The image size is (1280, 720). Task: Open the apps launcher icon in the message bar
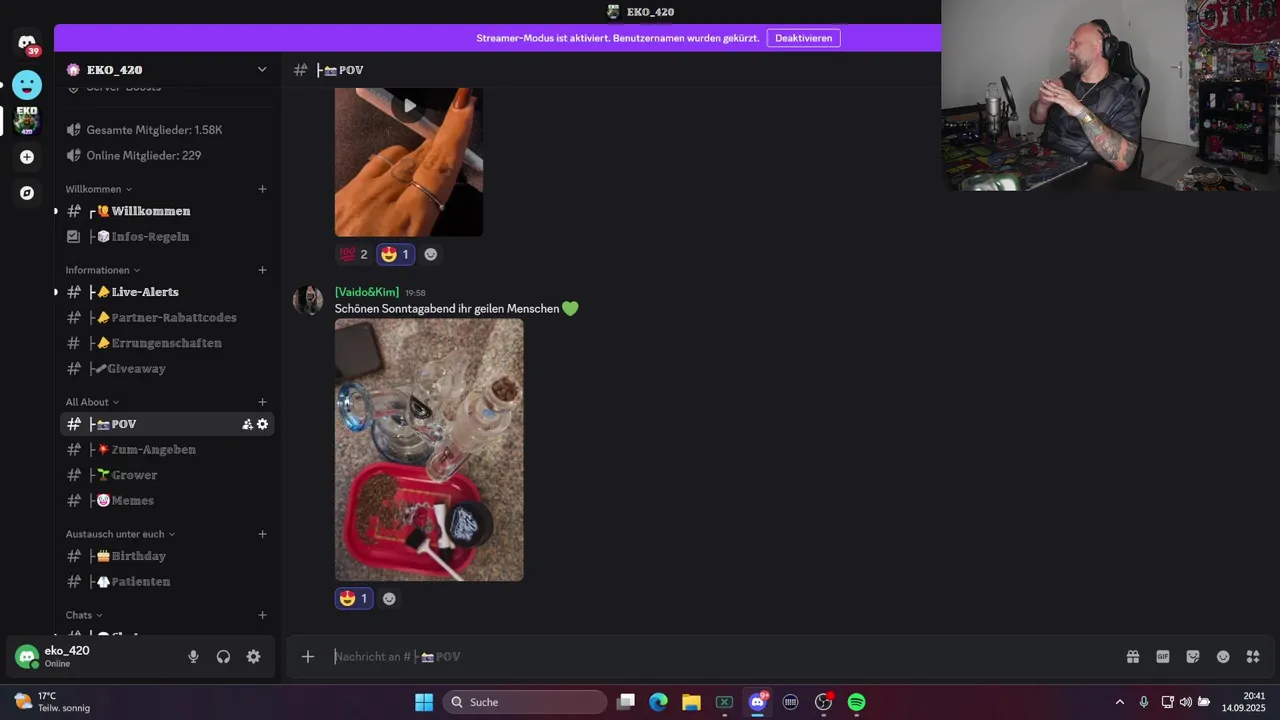click(1253, 657)
